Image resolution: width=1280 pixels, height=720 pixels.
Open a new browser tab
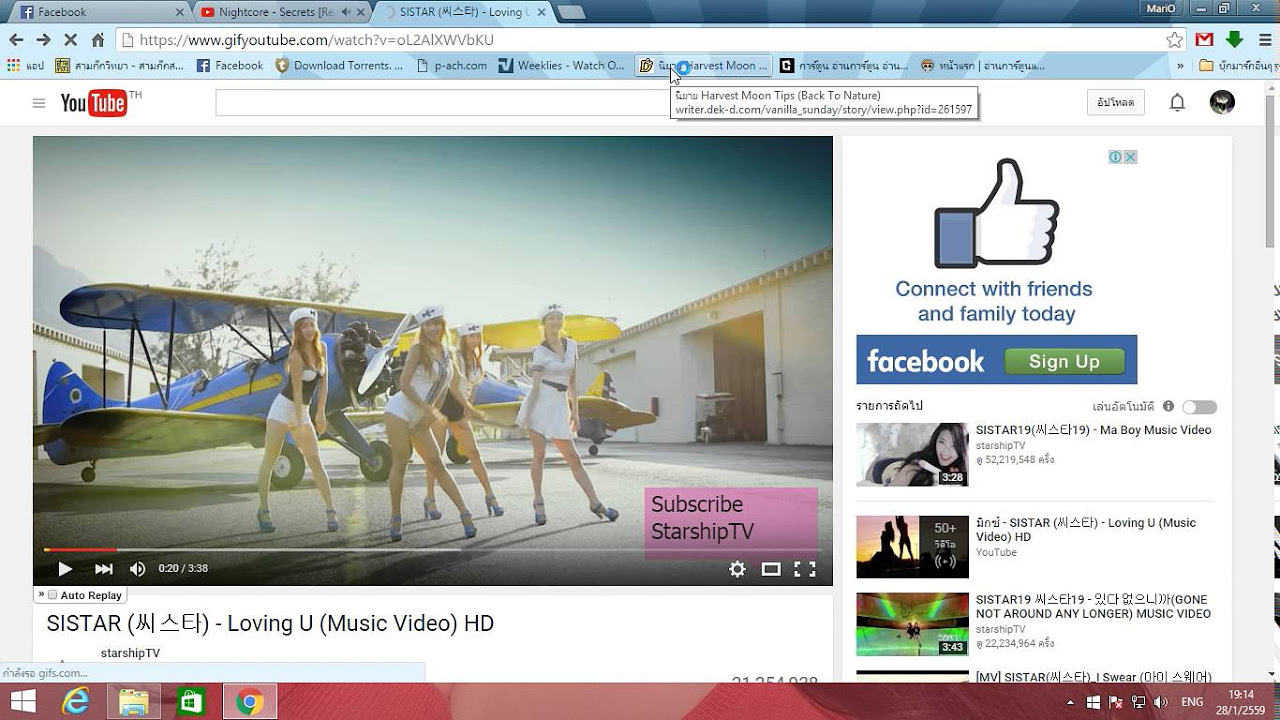(x=572, y=13)
